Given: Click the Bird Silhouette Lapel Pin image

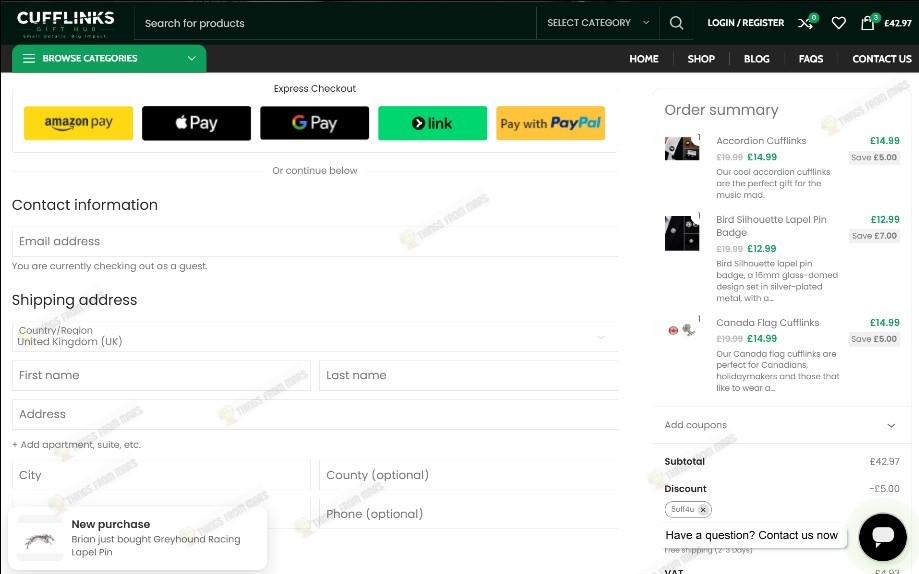Looking at the screenshot, I should (682, 233).
